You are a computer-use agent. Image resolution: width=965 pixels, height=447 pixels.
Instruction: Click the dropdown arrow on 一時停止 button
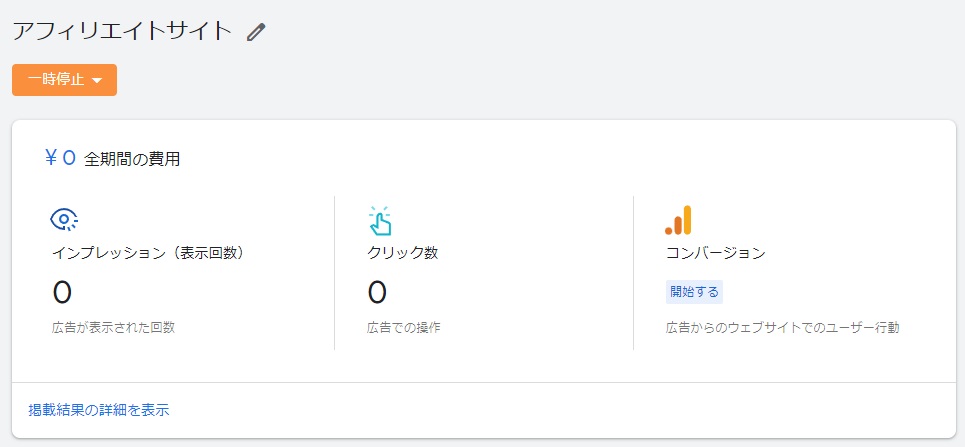coord(96,81)
